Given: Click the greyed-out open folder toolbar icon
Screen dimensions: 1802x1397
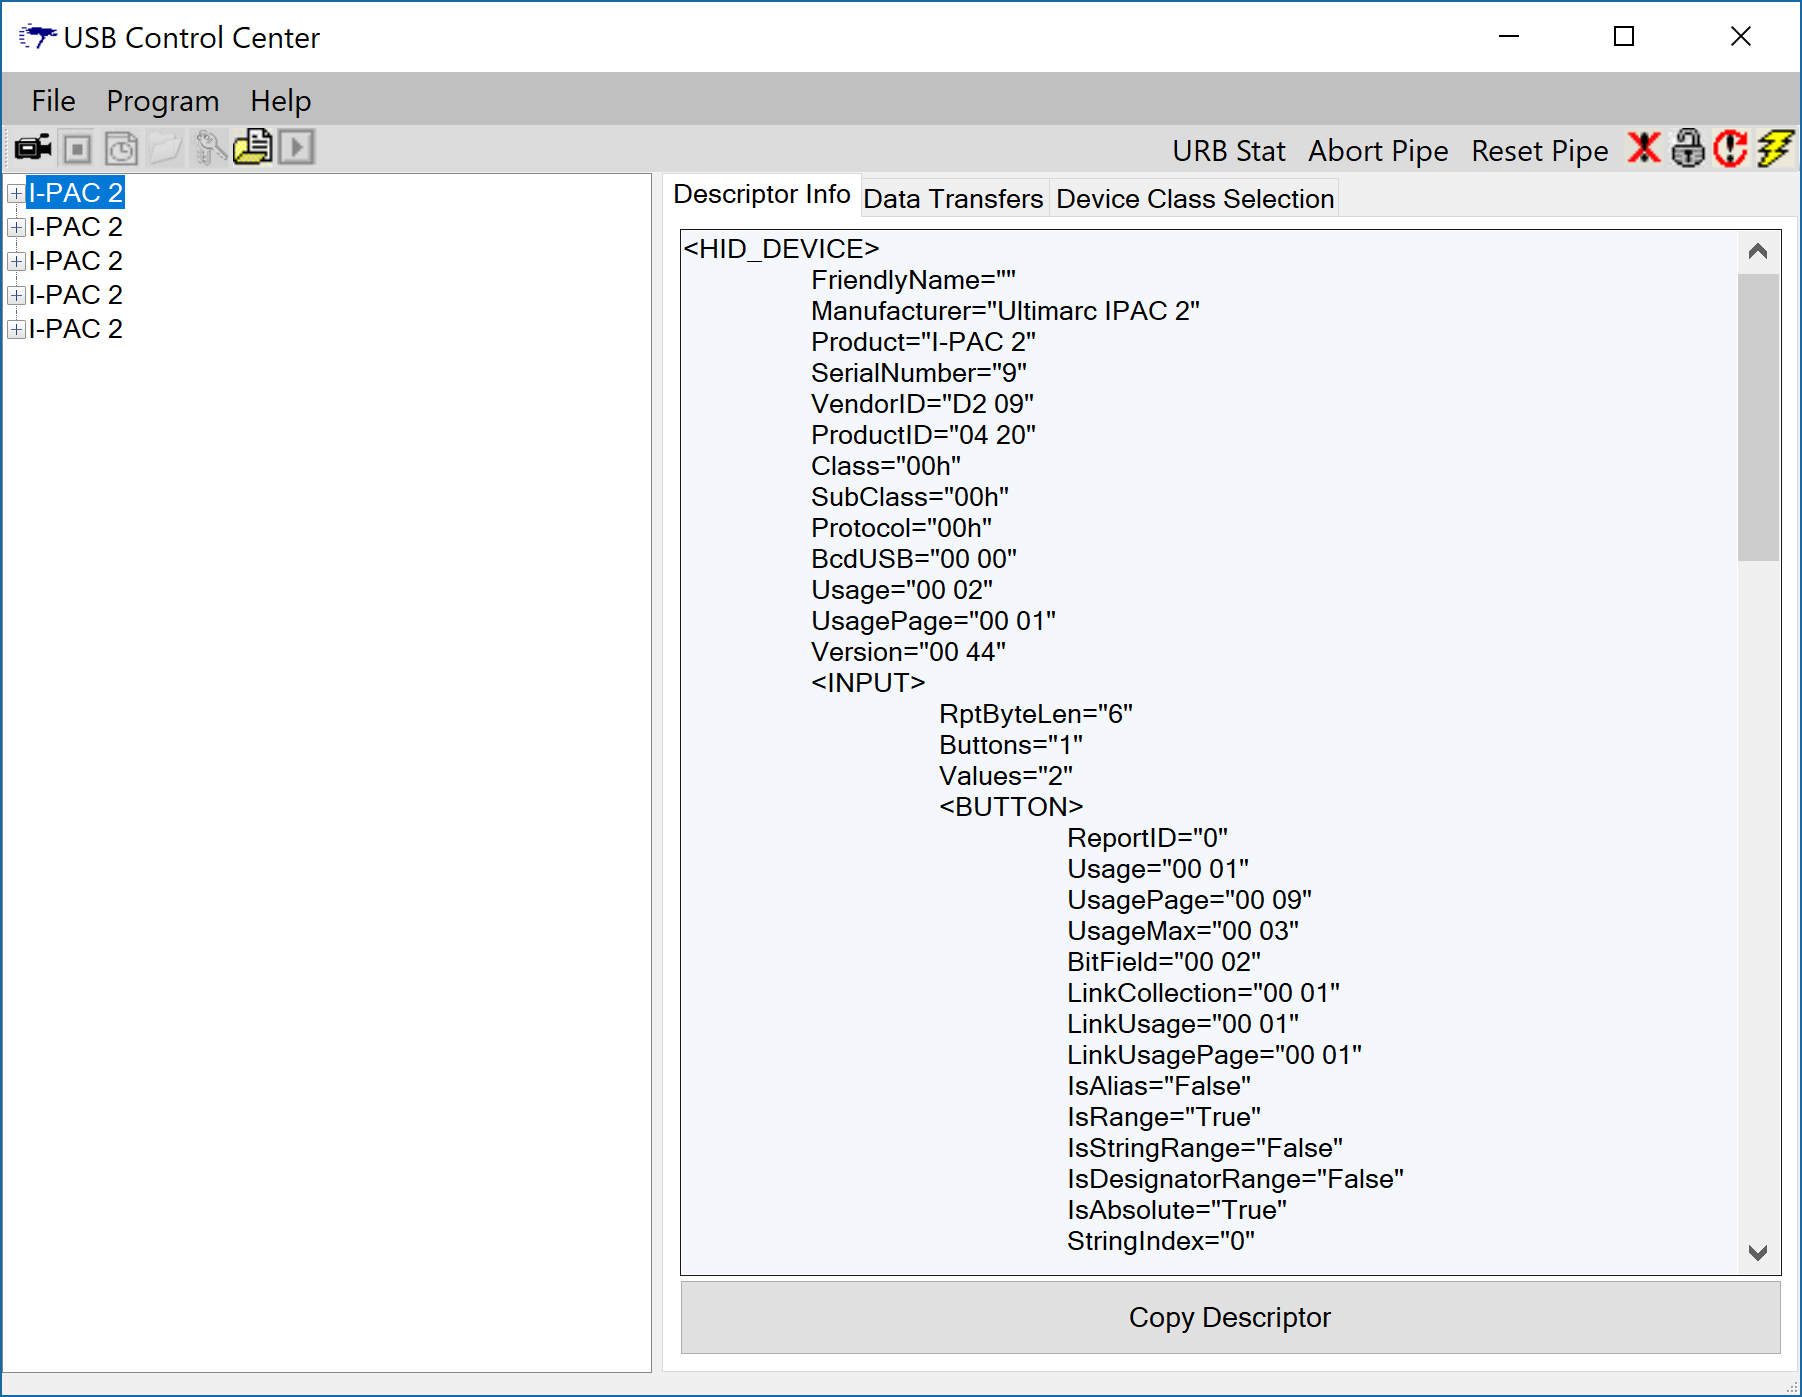Looking at the screenshot, I should pos(166,149).
